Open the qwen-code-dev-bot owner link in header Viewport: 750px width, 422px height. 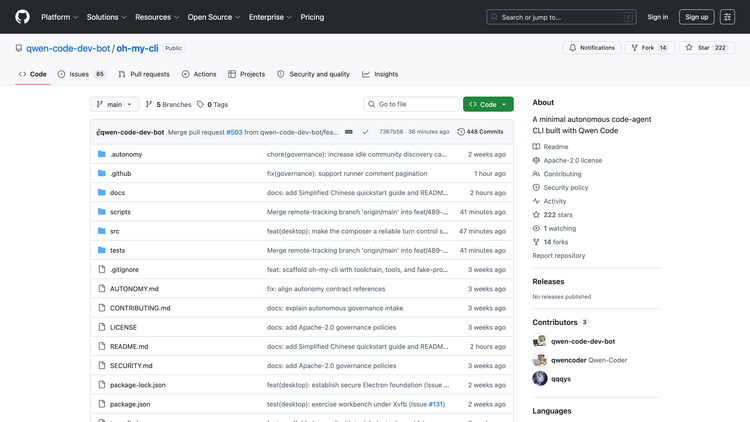click(68, 48)
